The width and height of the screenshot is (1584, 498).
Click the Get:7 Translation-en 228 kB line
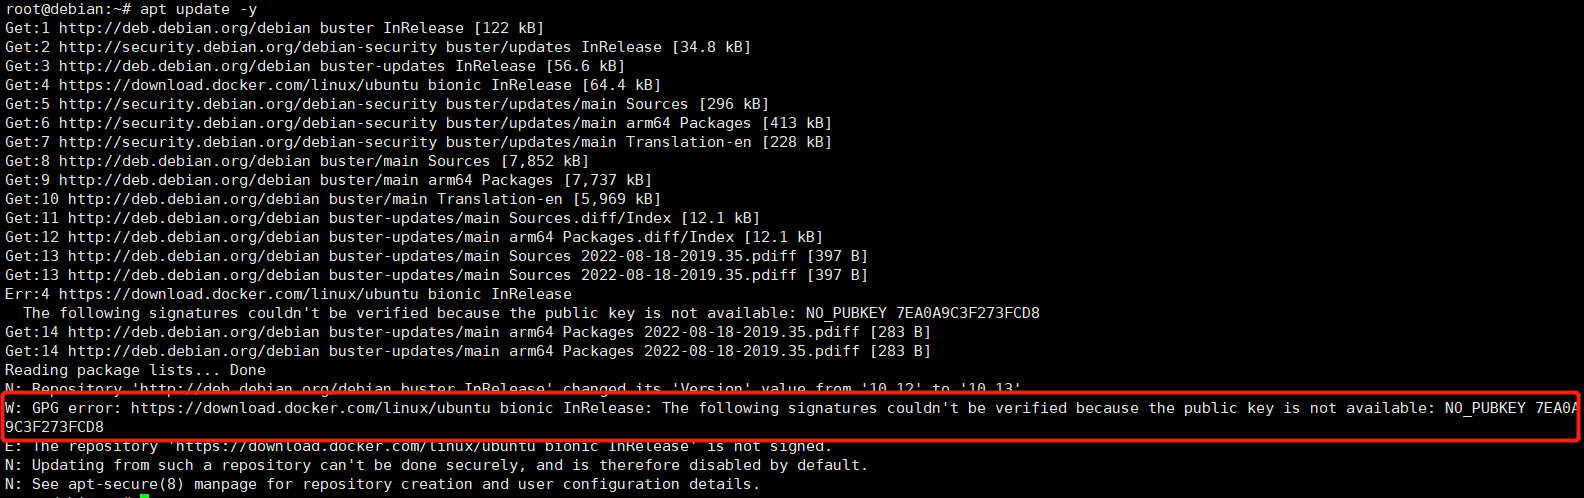pos(418,142)
